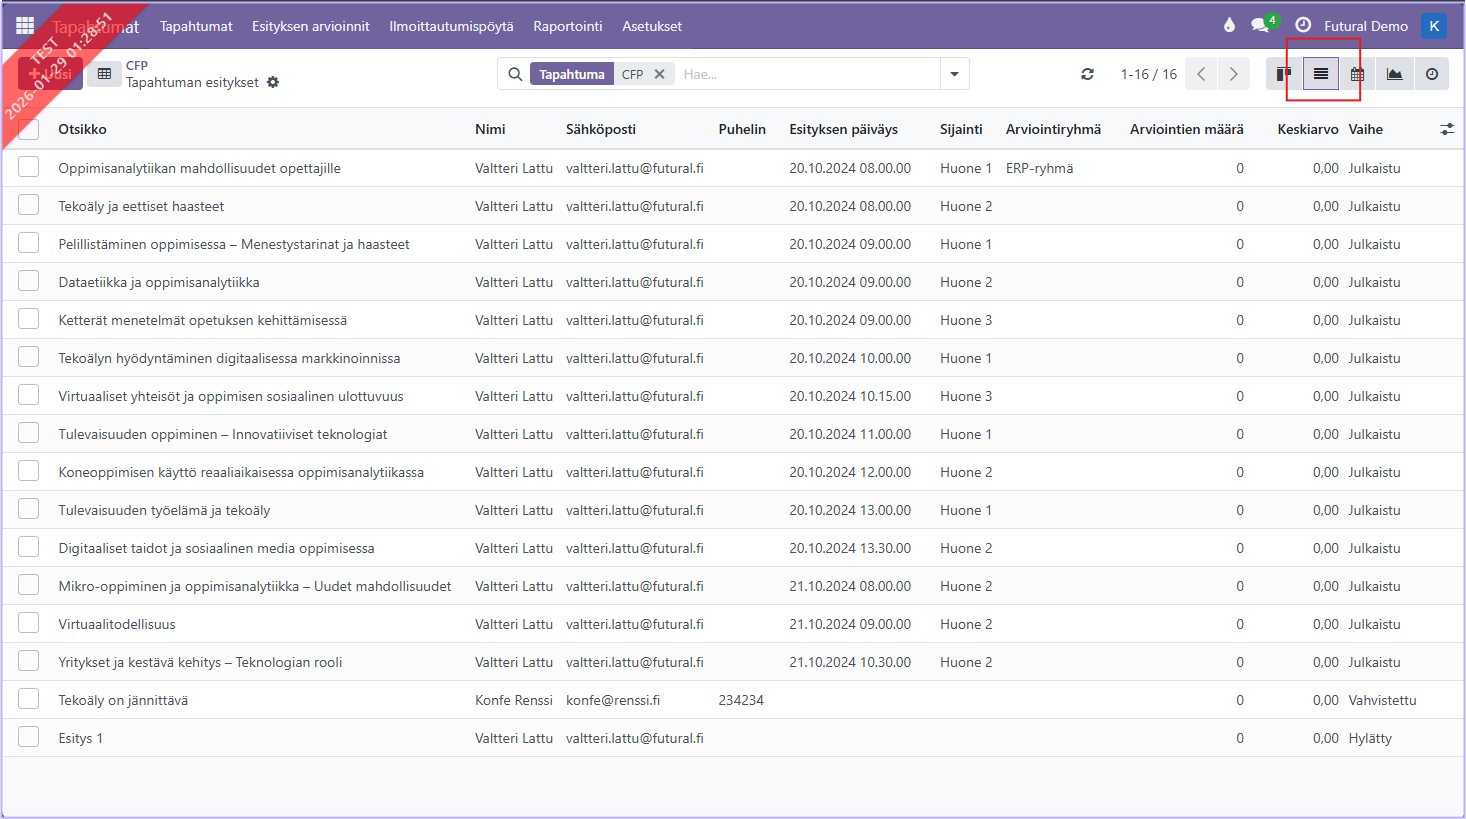Viewport: 1466px width, 819px height.
Task: Tick the checkbox for Tekoäly ja eettiset haasteet
Action: point(29,206)
